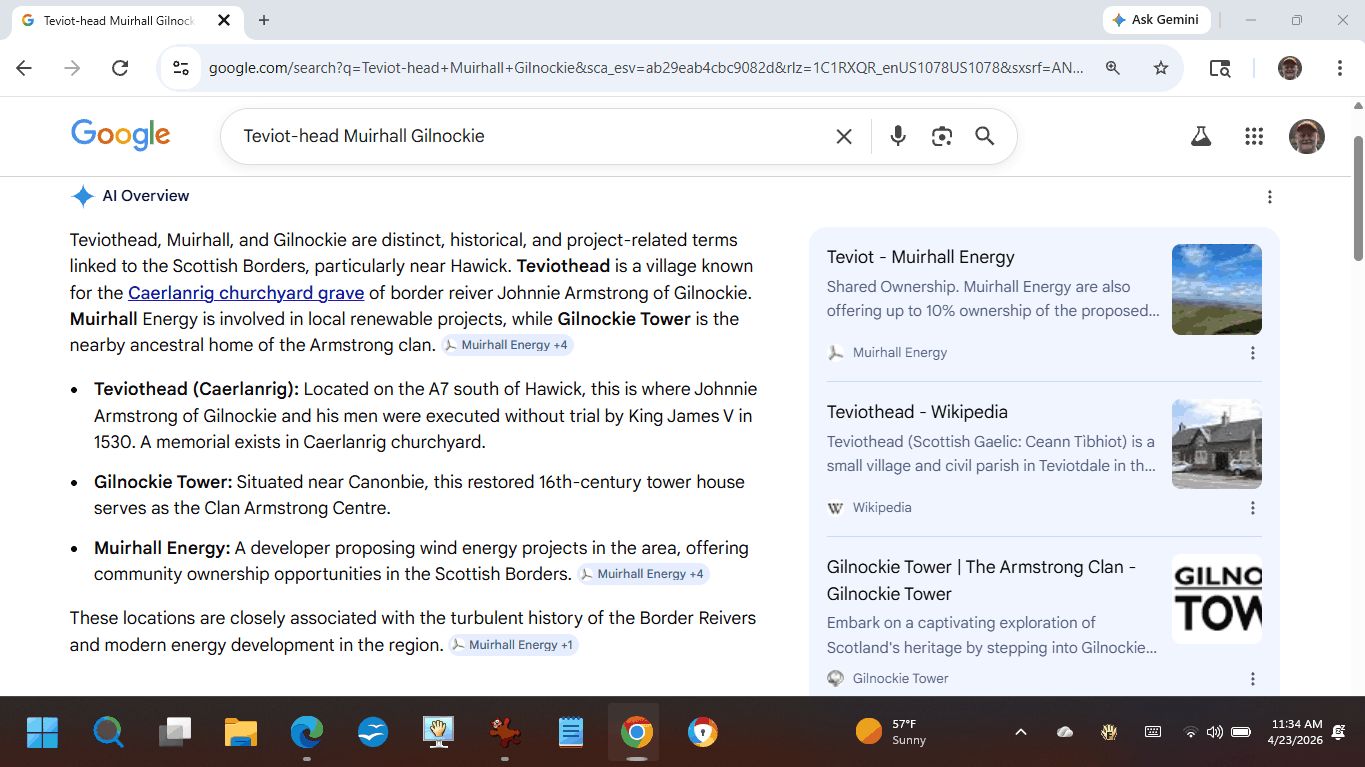The width and height of the screenshot is (1365, 767).
Task: Expand options for Teviot Muirhall Energy result
Action: [1253, 353]
